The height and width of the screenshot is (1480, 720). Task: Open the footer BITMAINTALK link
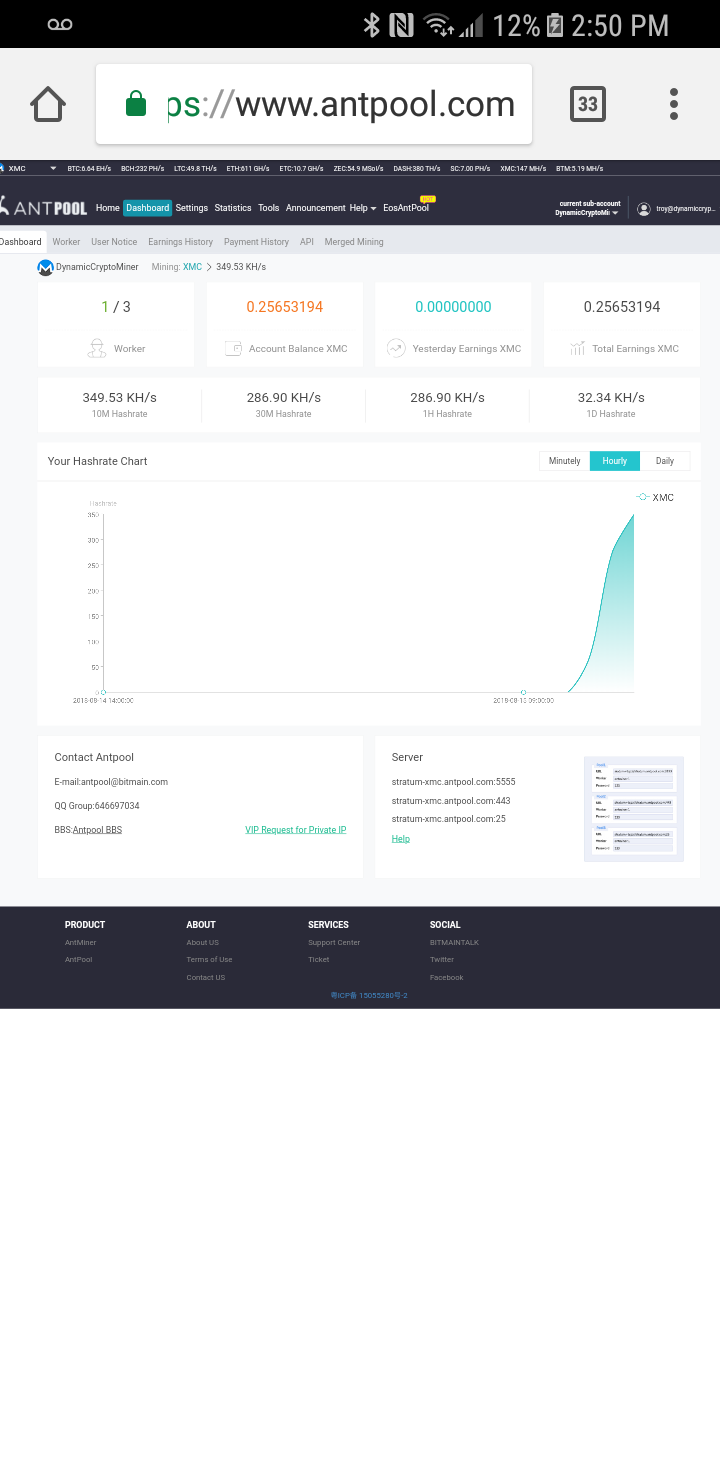point(454,943)
